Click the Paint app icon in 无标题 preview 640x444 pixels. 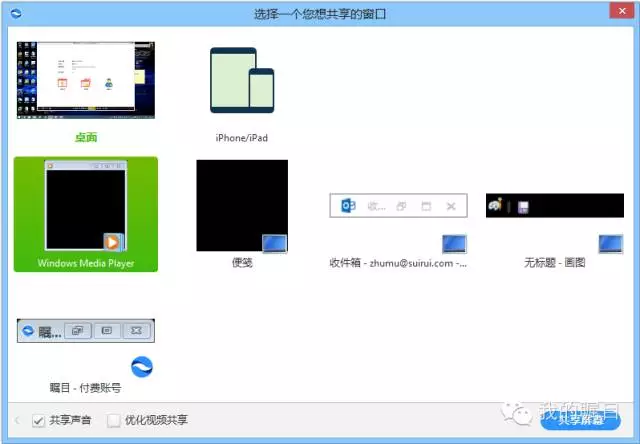coord(494,206)
